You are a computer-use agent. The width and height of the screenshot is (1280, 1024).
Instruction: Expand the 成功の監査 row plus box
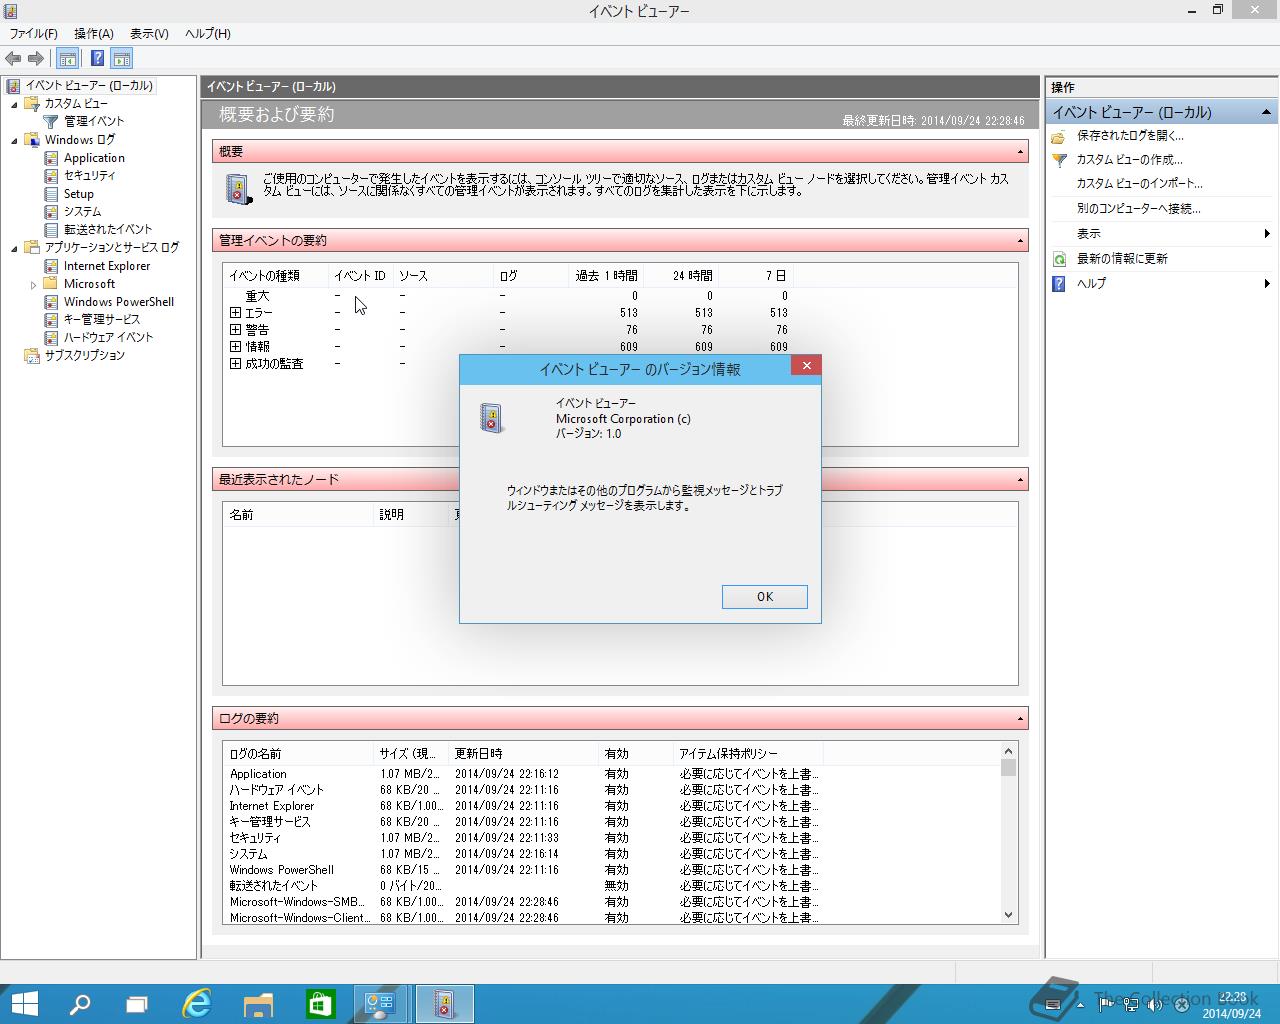pos(235,364)
